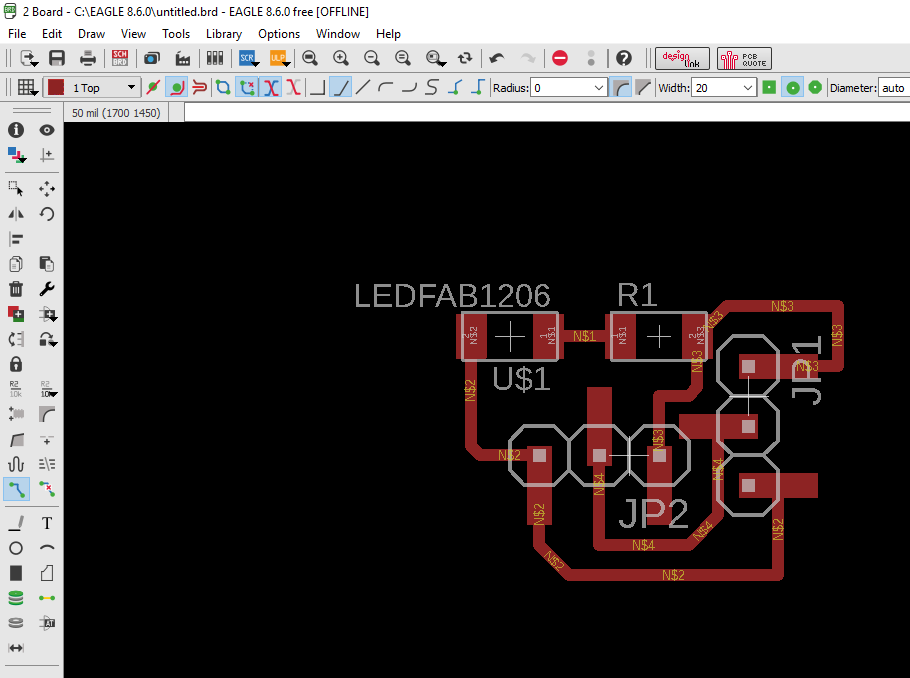Toggle Walkaround obstacles routing mode

[x=176, y=88]
